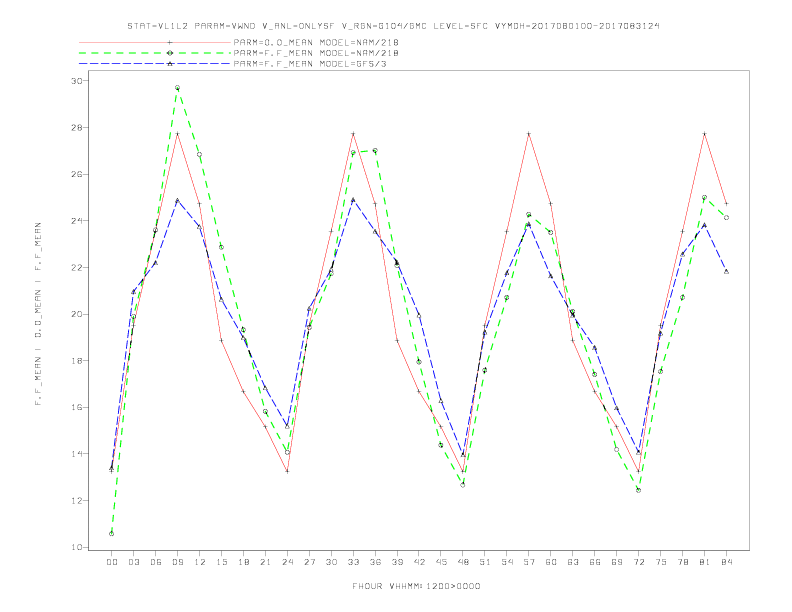
Task: Click x-axis forecast hour label 03
Action: pos(133,562)
